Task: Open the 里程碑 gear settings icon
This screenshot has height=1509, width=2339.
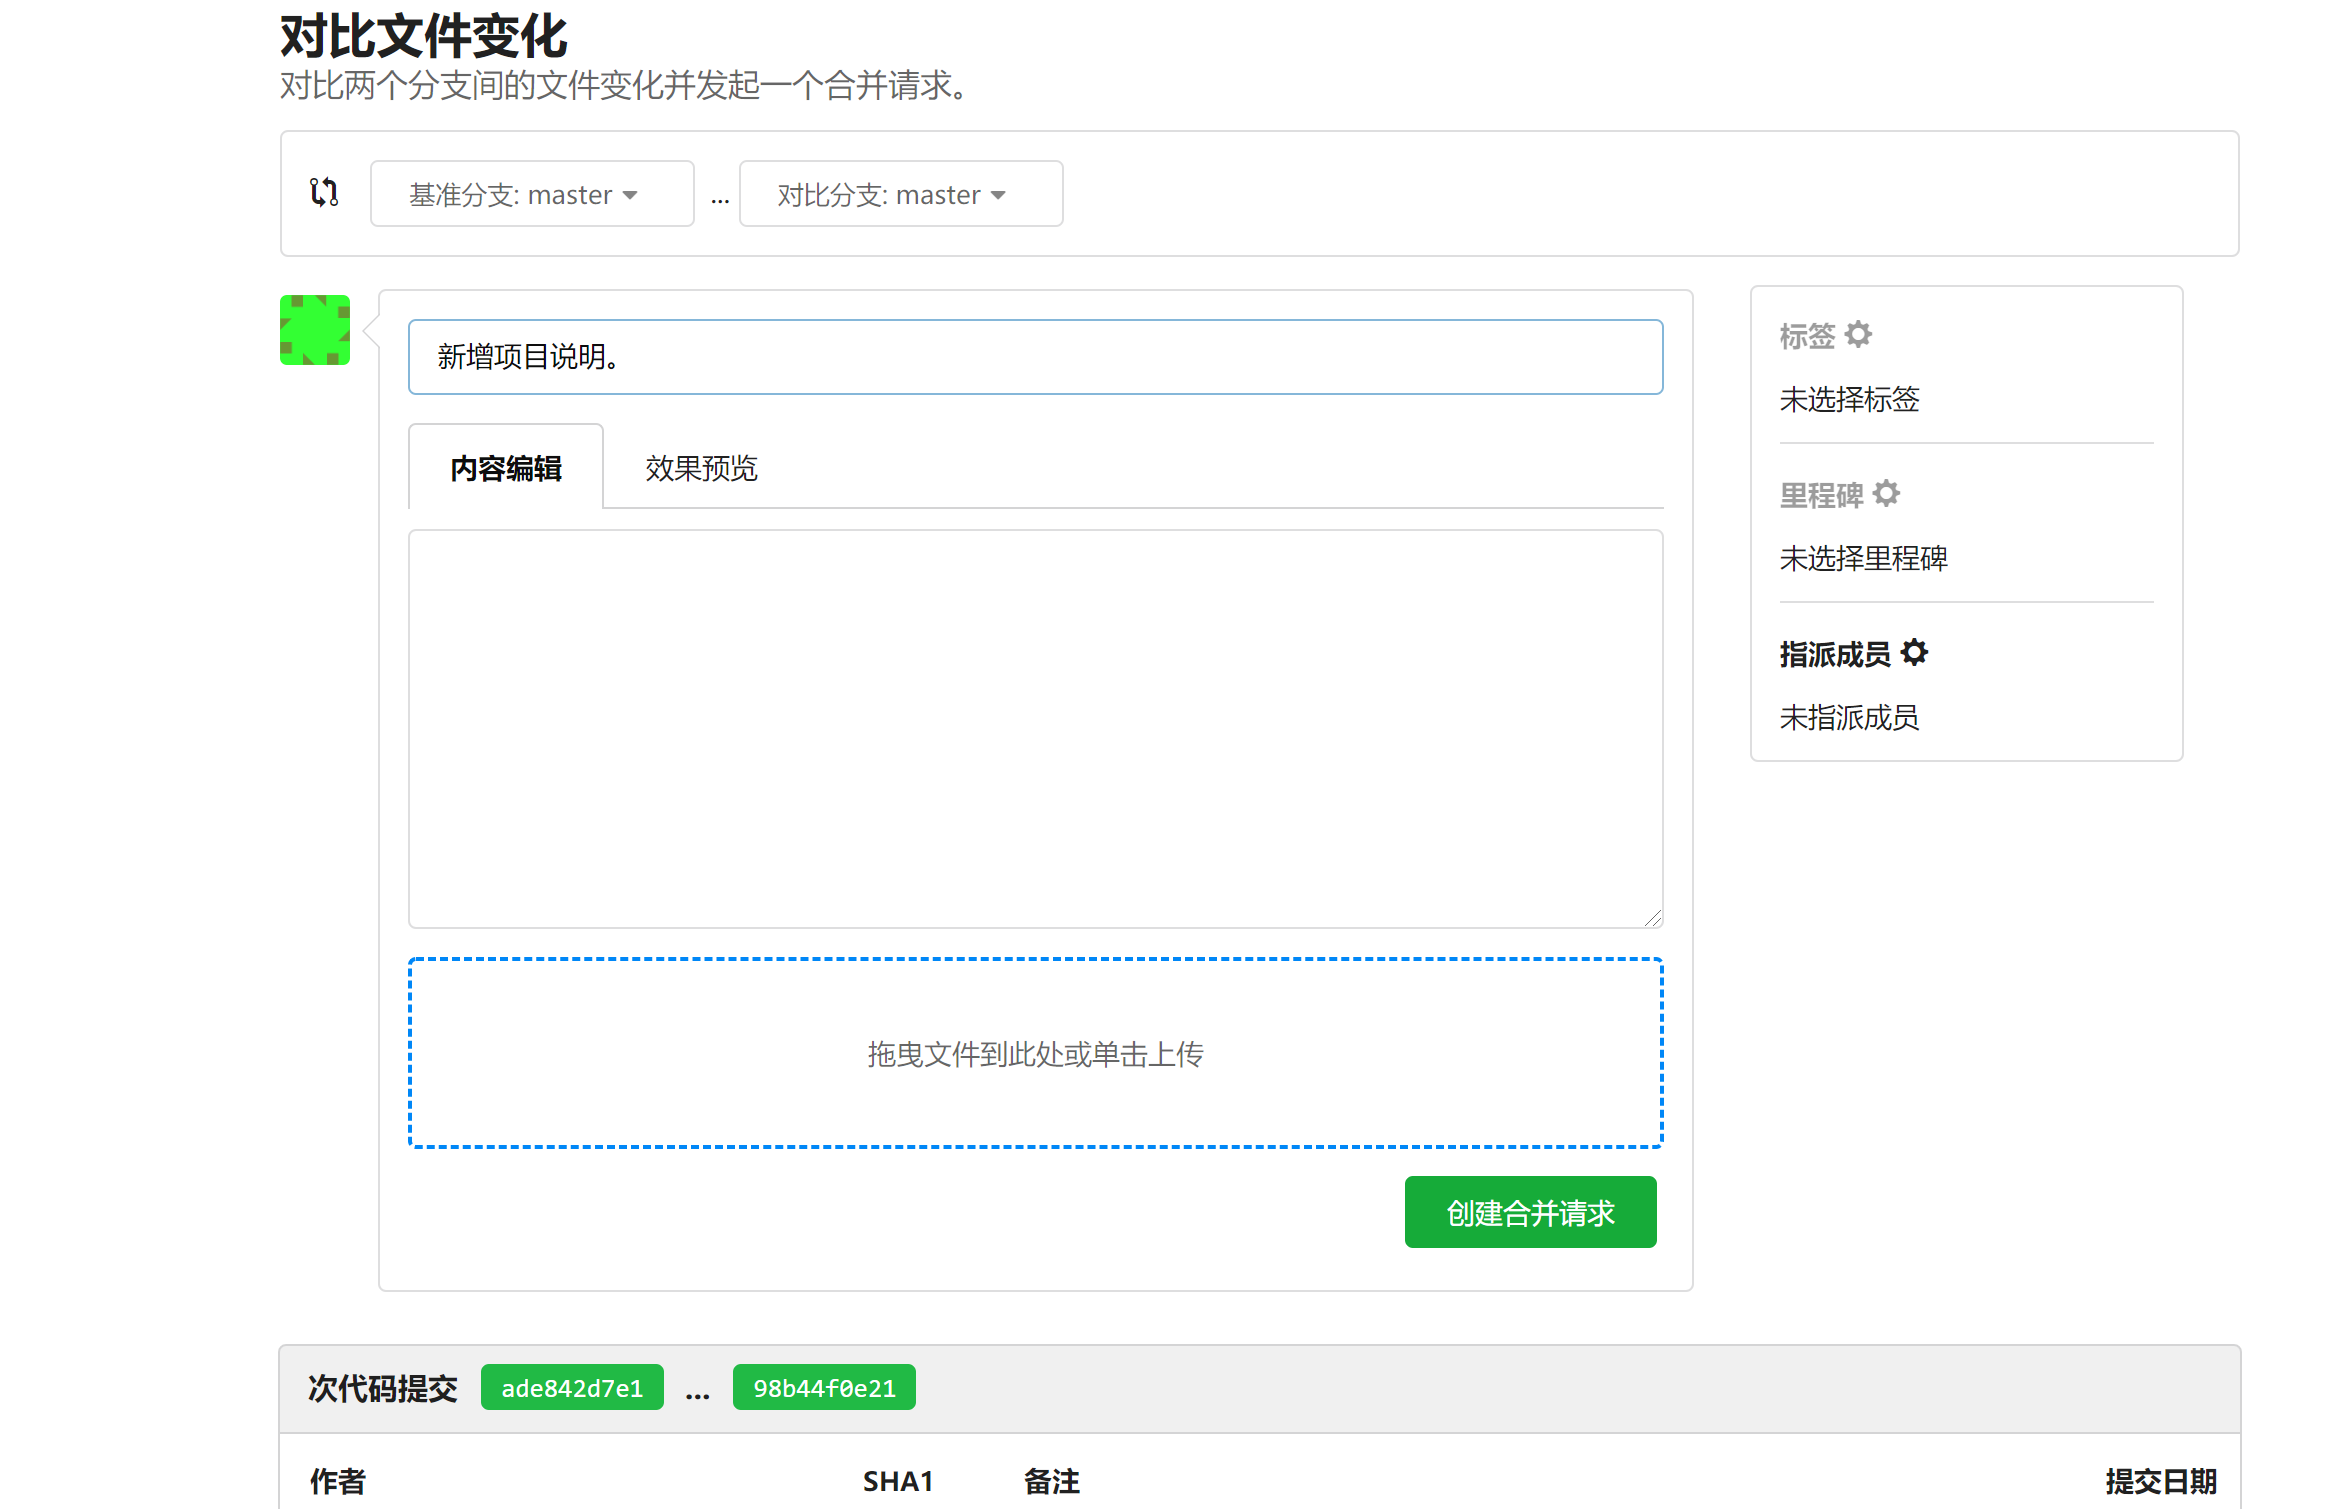Action: (1886, 493)
